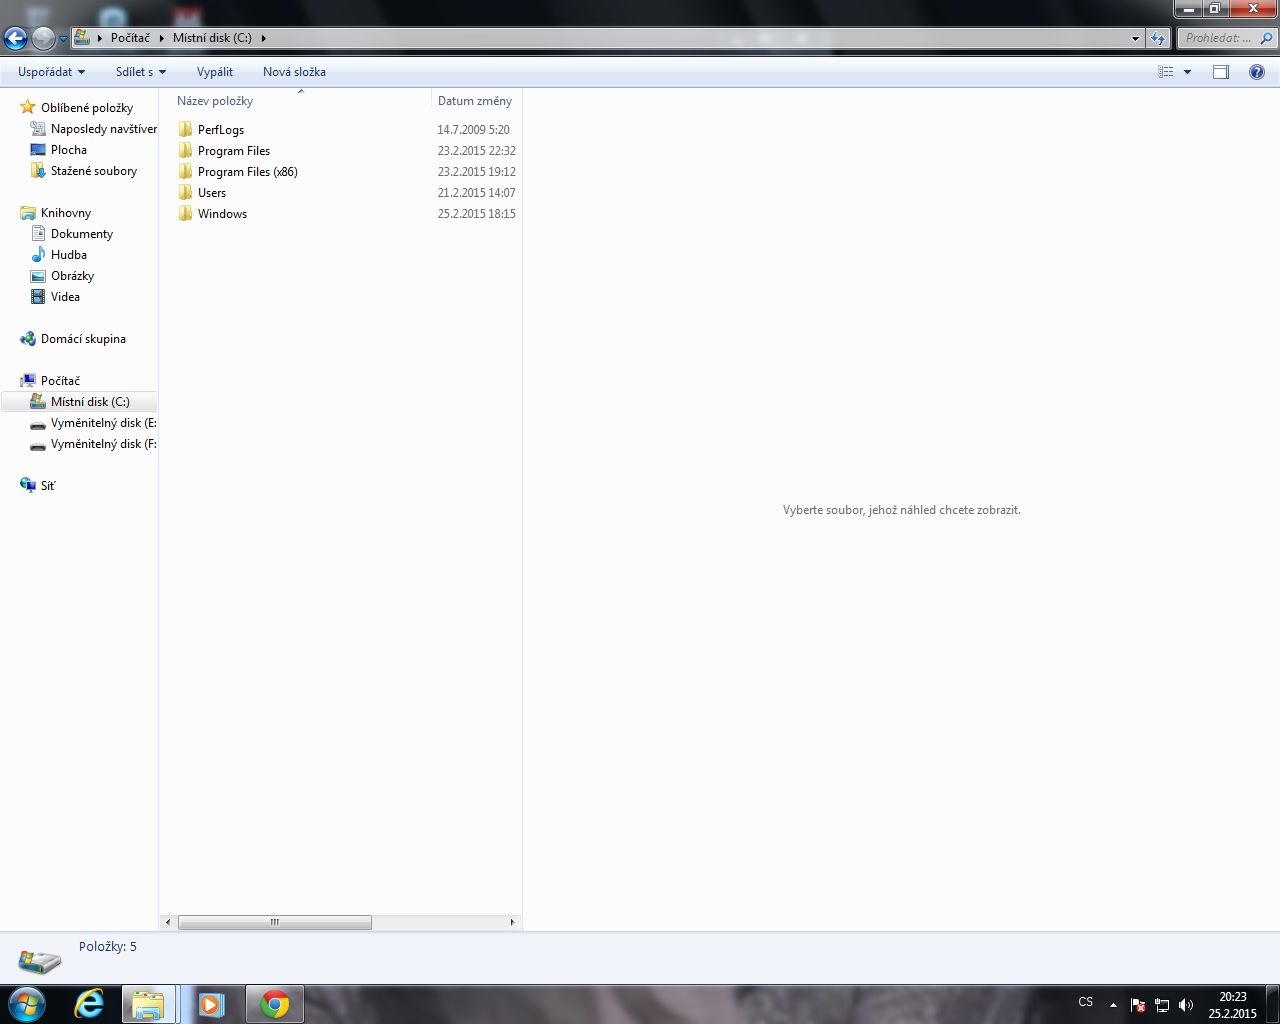This screenshot has width=1280, height=1024.
Task: Open the Action Center flag icon
Action: click(x=1138, y=1005)
